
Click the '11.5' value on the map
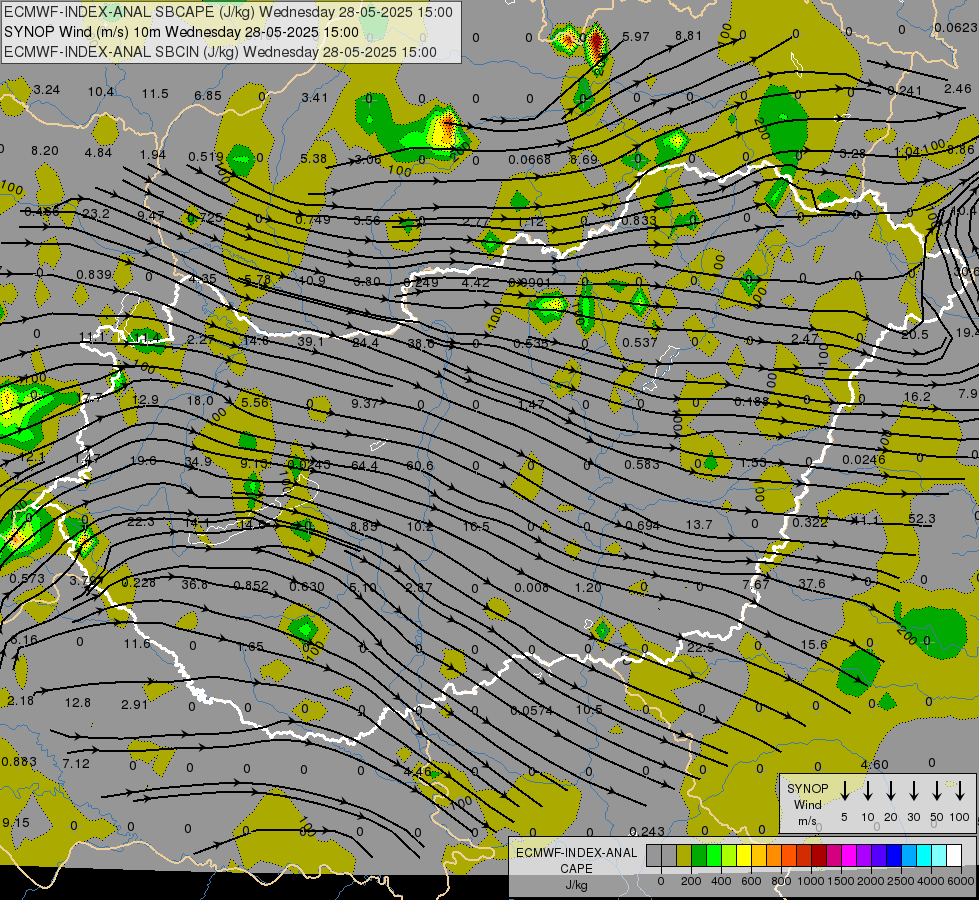(155, 94)
